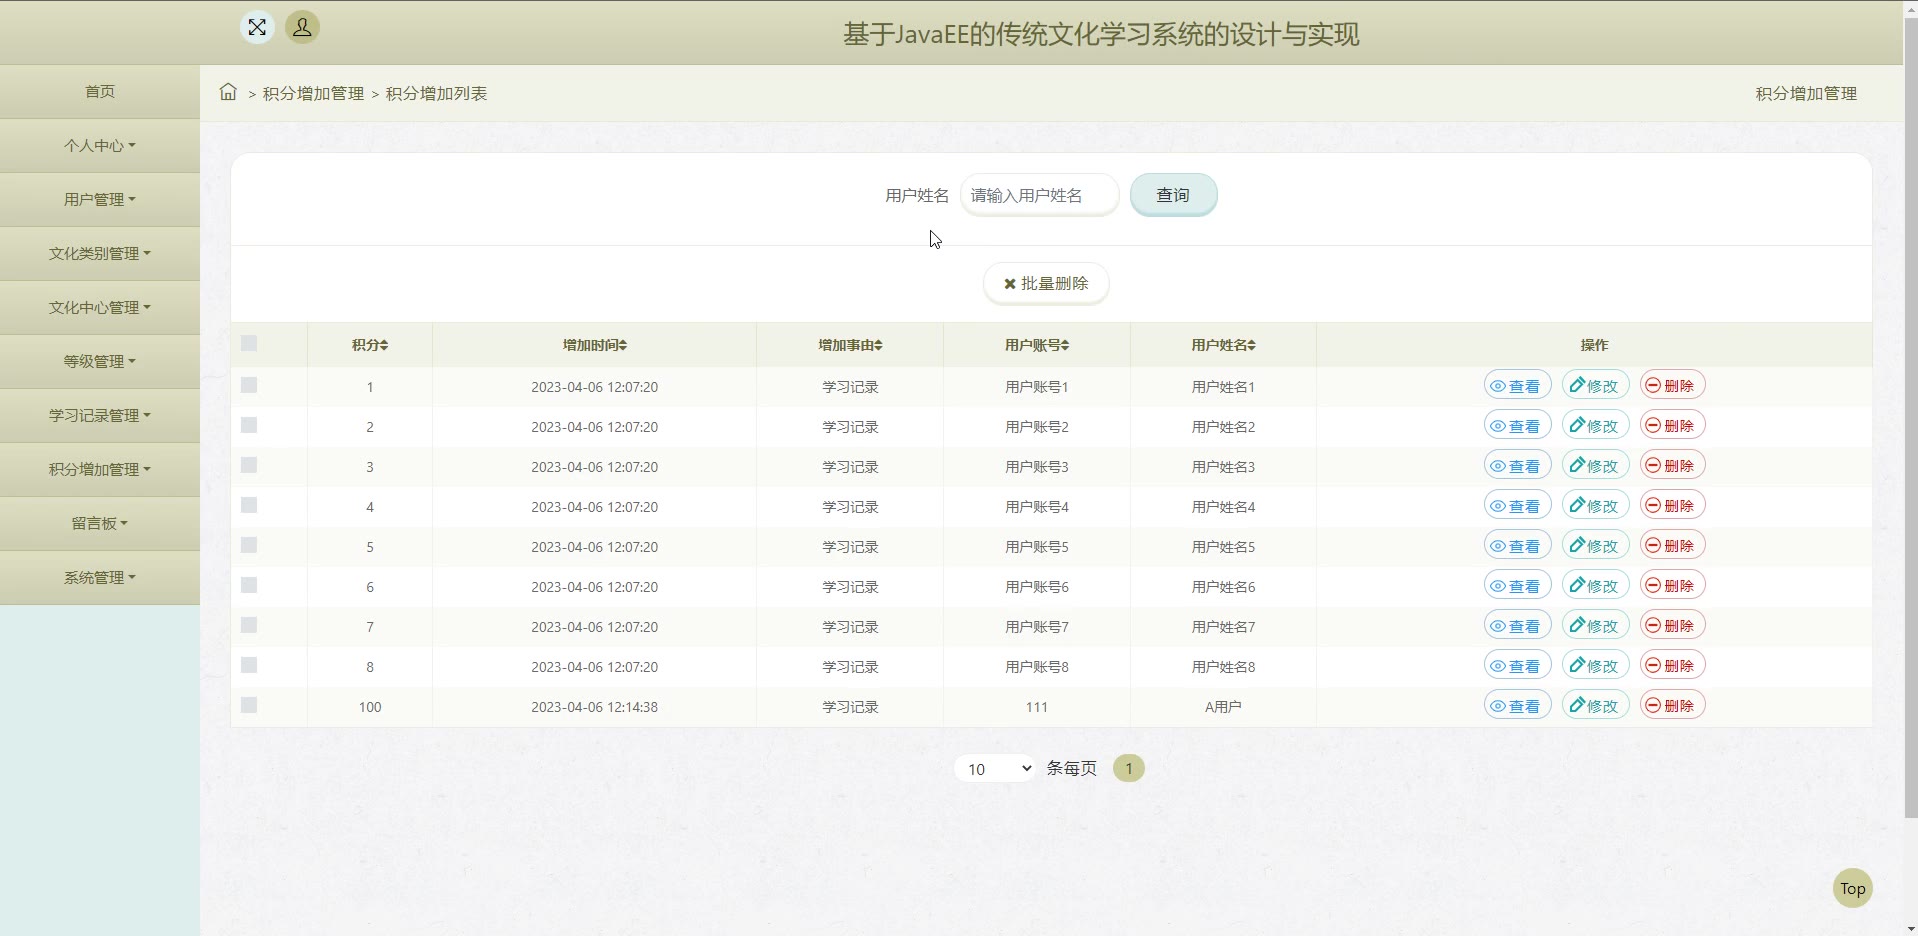Check the row checkbox for 用户账号8
Viewport: 1918px width, 936px height.
(249, 665)
